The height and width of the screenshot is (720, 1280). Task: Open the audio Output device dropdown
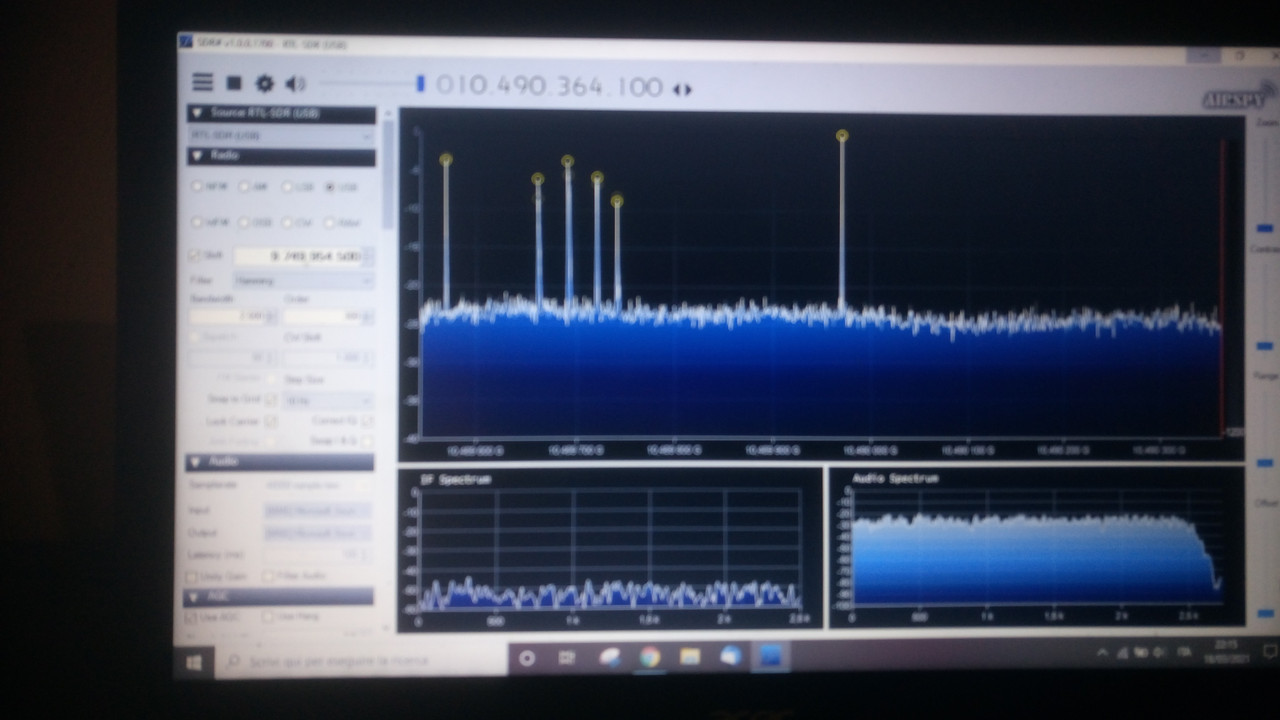click(x=317, y=533)
